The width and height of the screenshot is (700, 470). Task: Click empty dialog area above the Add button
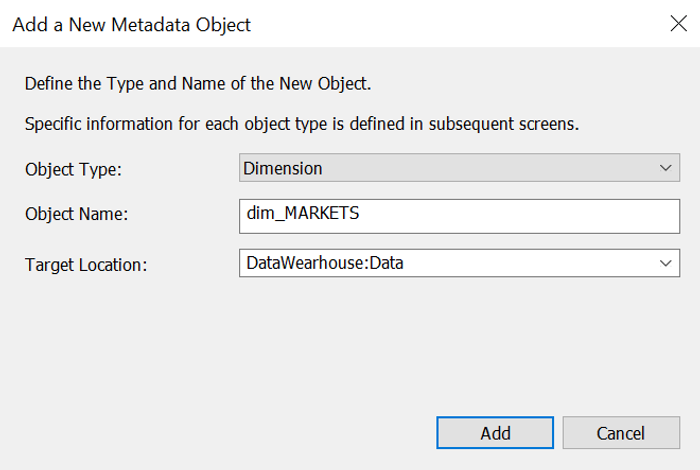click(x=495, y=357)
